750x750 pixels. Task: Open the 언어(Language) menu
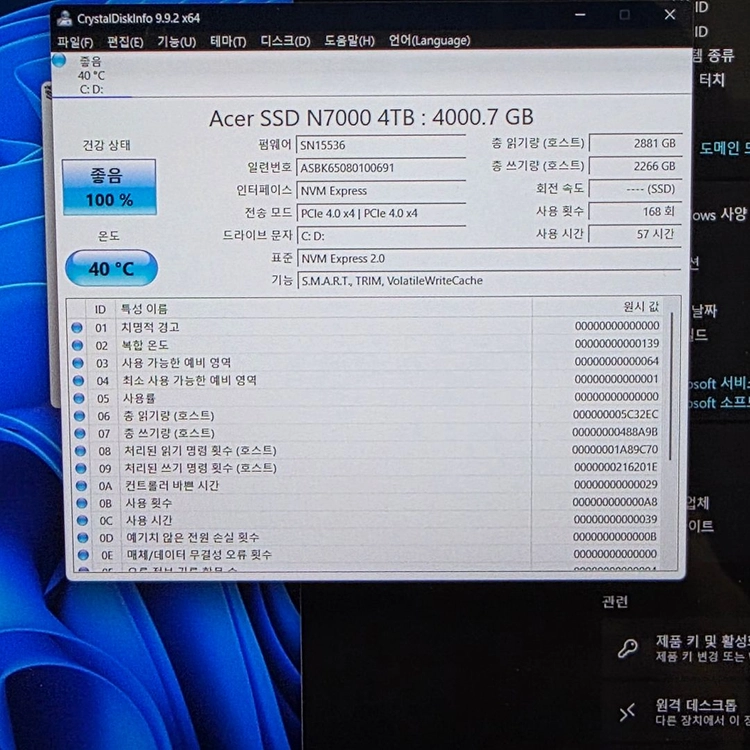[x=429, y=41]
